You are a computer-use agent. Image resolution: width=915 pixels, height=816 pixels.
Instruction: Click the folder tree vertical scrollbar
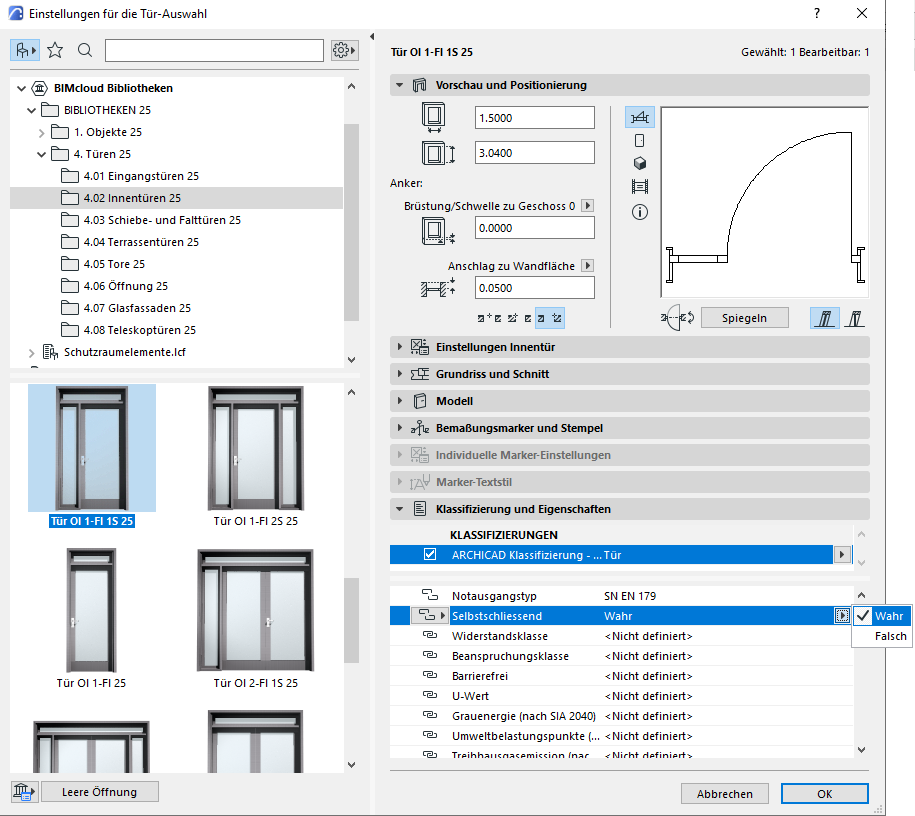point(351,222)
